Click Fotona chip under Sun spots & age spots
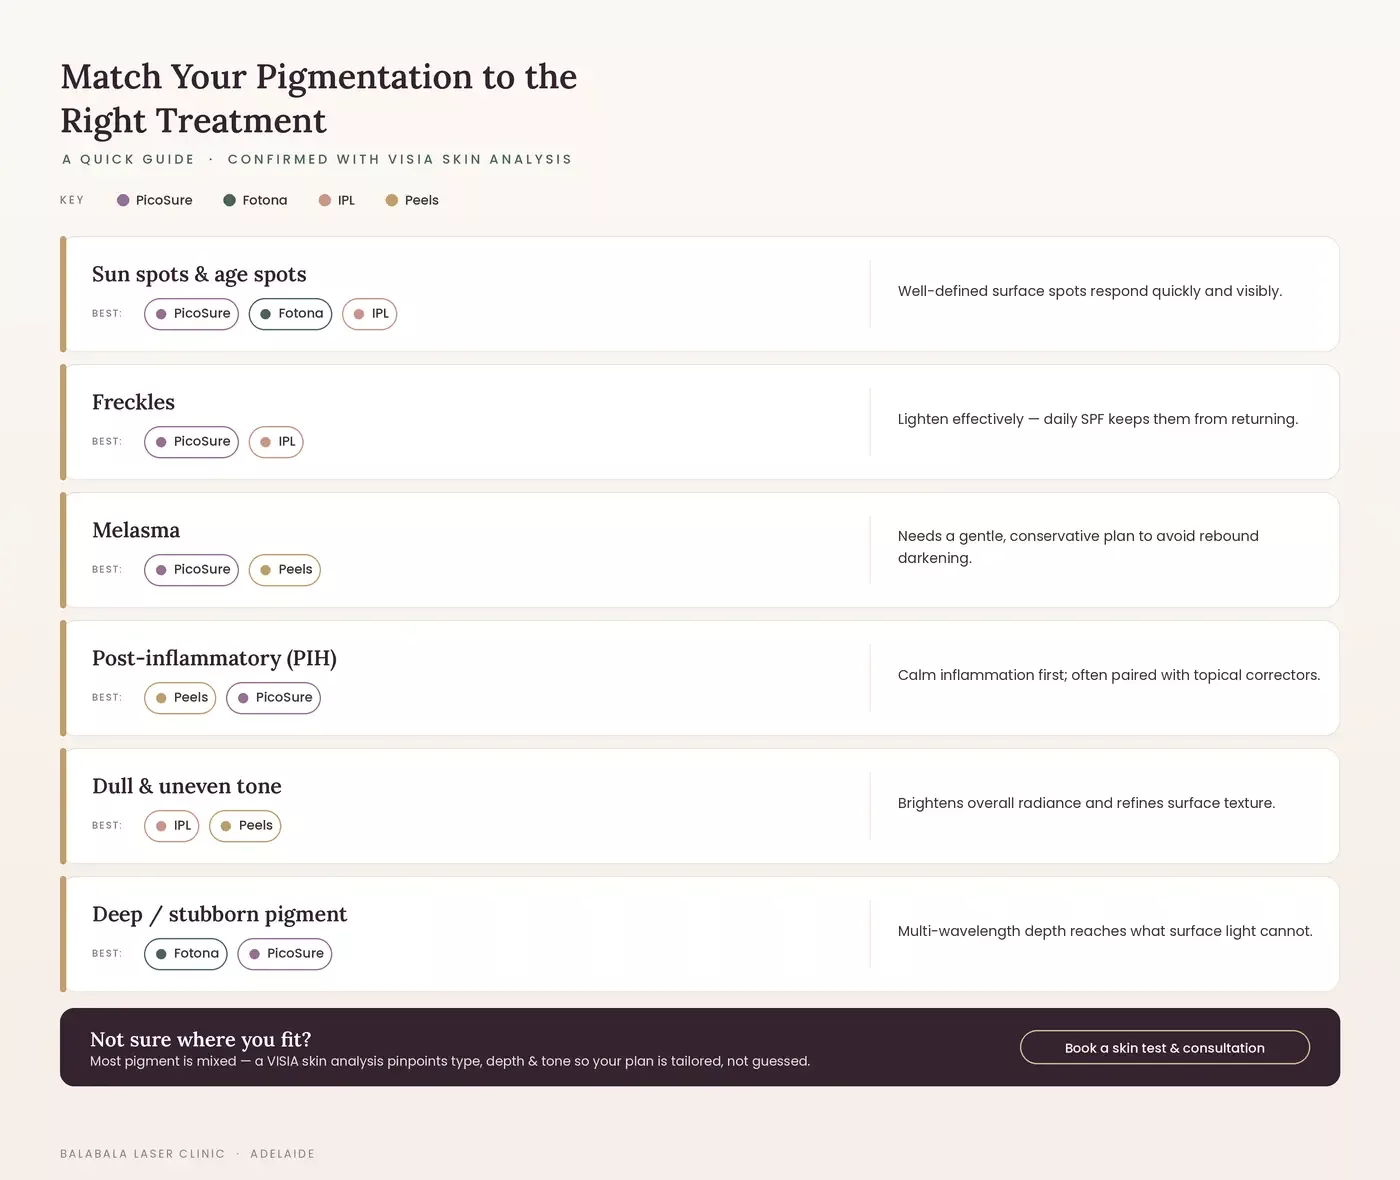1400x1180 pixels. pos(290,314)
